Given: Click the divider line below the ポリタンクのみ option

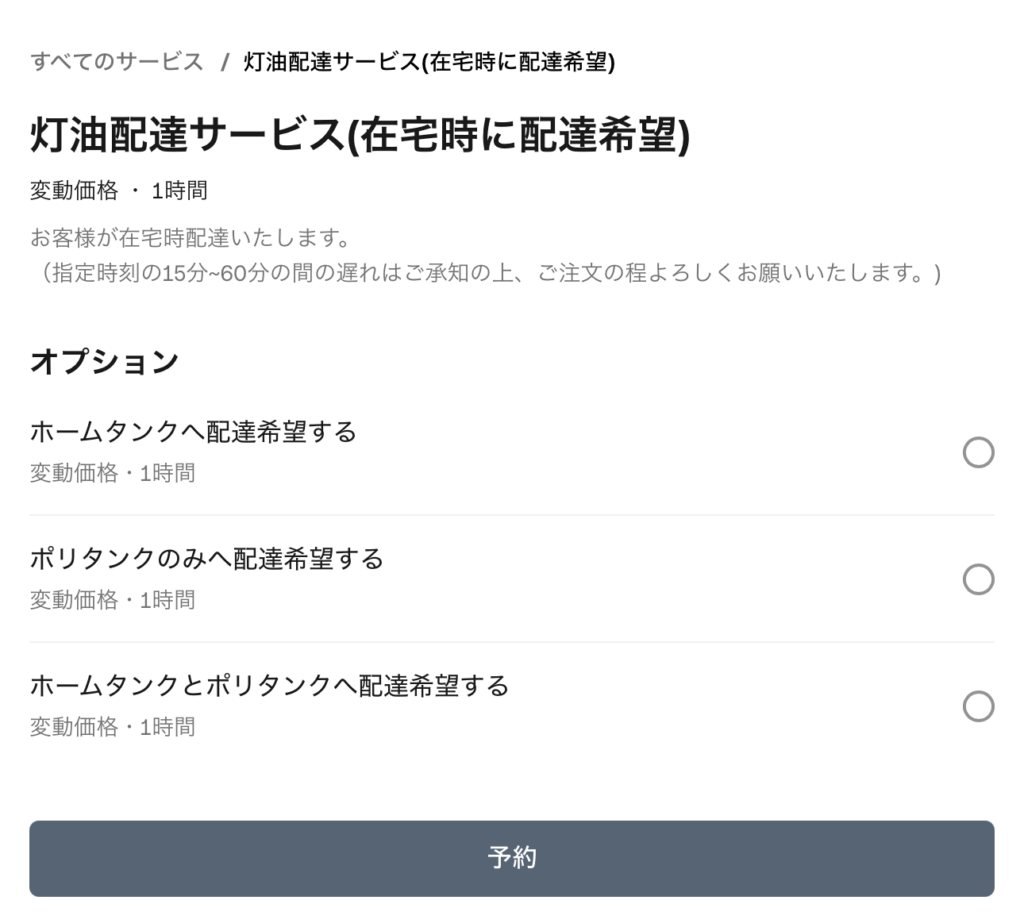Looking at the screenshot, I should click(x=511, y=641).
